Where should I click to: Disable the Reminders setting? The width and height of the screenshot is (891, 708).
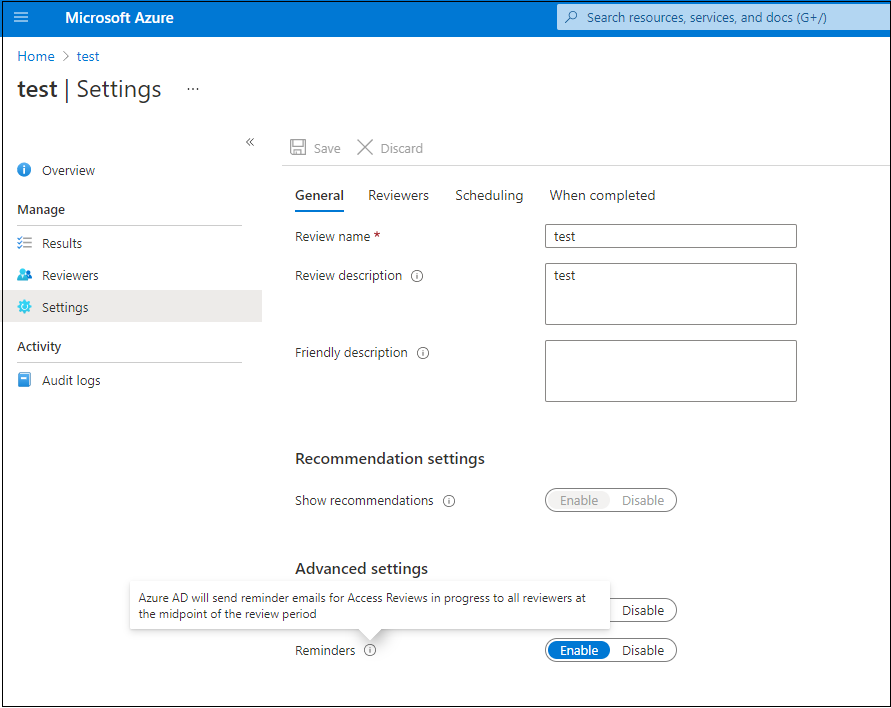tap(643, 650)
